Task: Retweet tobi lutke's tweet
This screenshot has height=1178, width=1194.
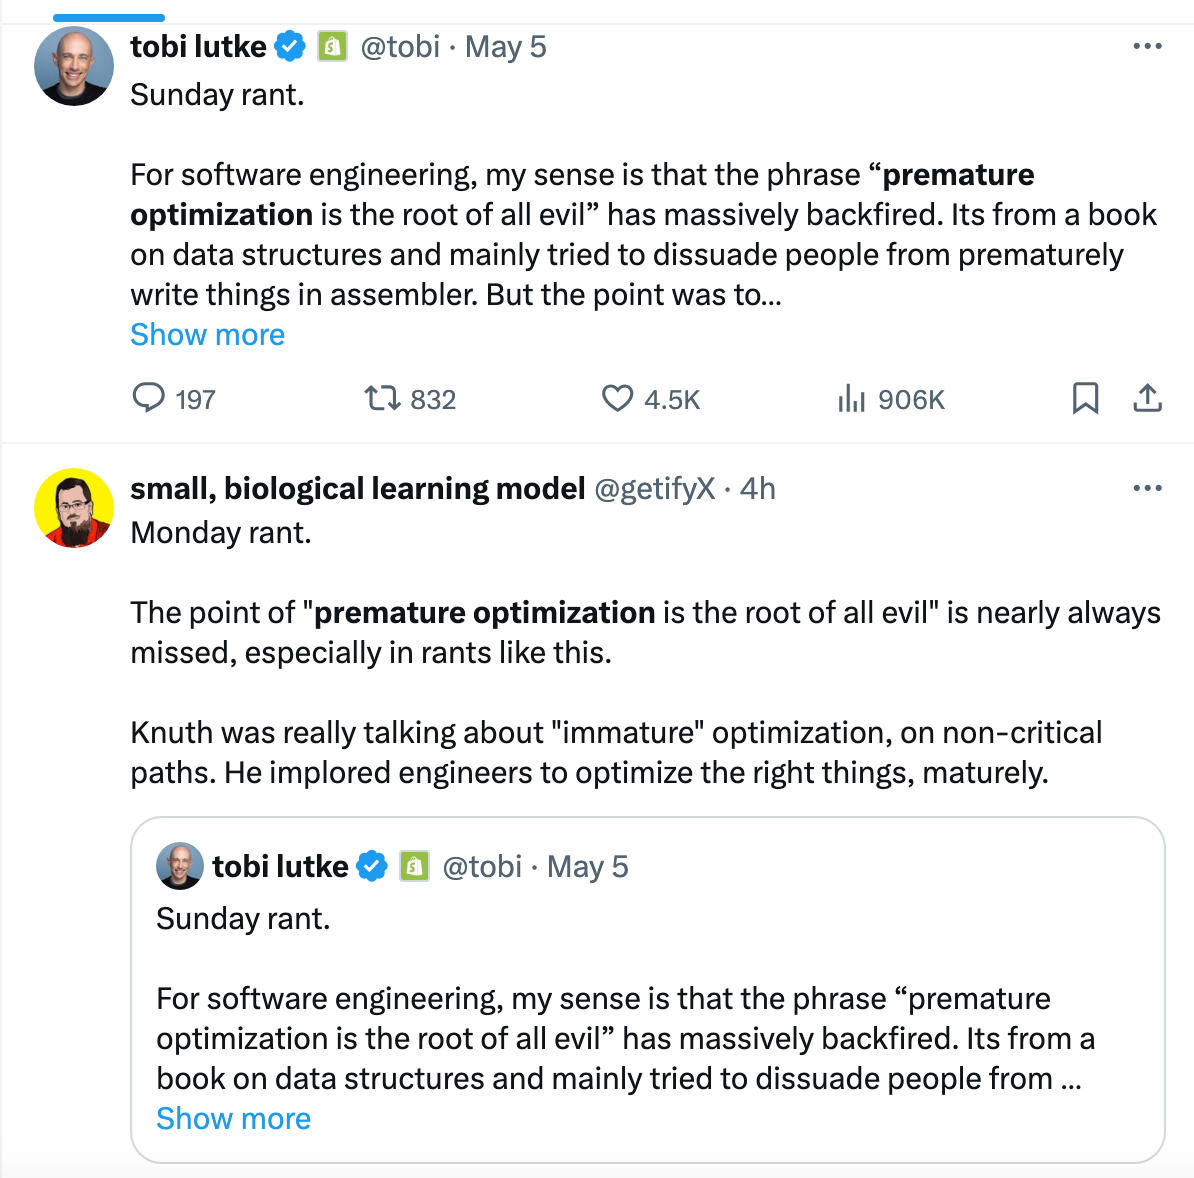Action: (381, 398)
